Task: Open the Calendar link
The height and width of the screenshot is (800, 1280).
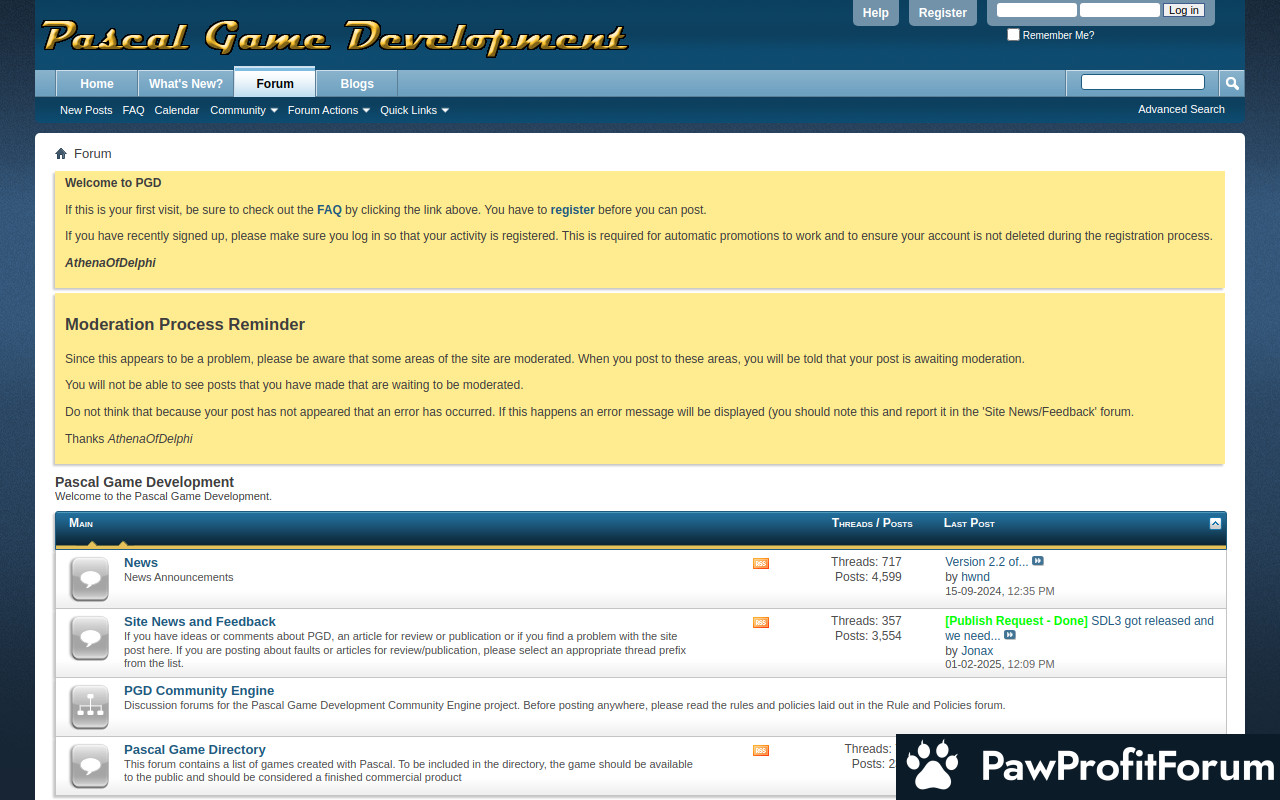Action: (177, 110)
